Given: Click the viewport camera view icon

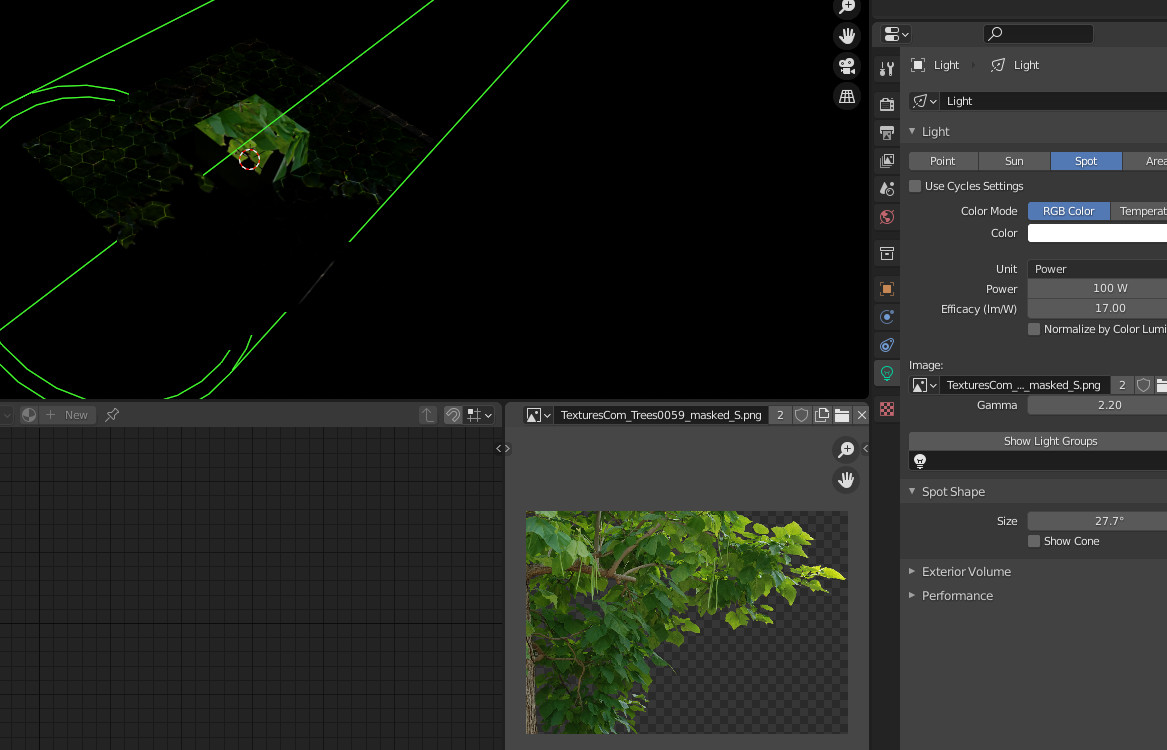Looking at the screenshot, I should click(x=847, y=66).
